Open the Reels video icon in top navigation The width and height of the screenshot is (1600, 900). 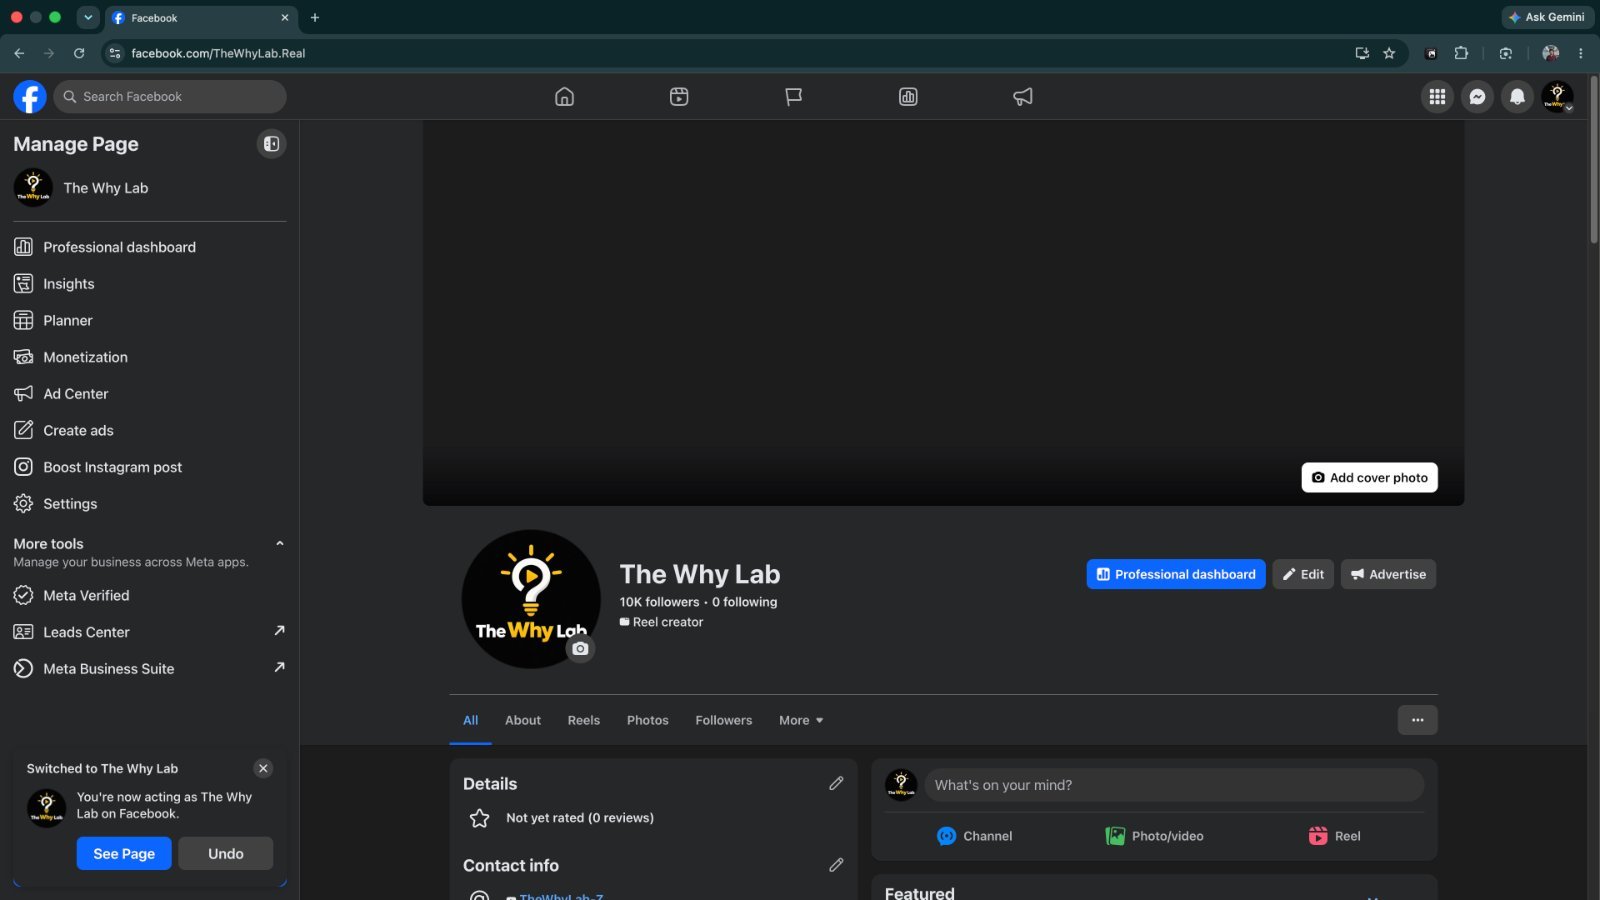pos(679,97)
